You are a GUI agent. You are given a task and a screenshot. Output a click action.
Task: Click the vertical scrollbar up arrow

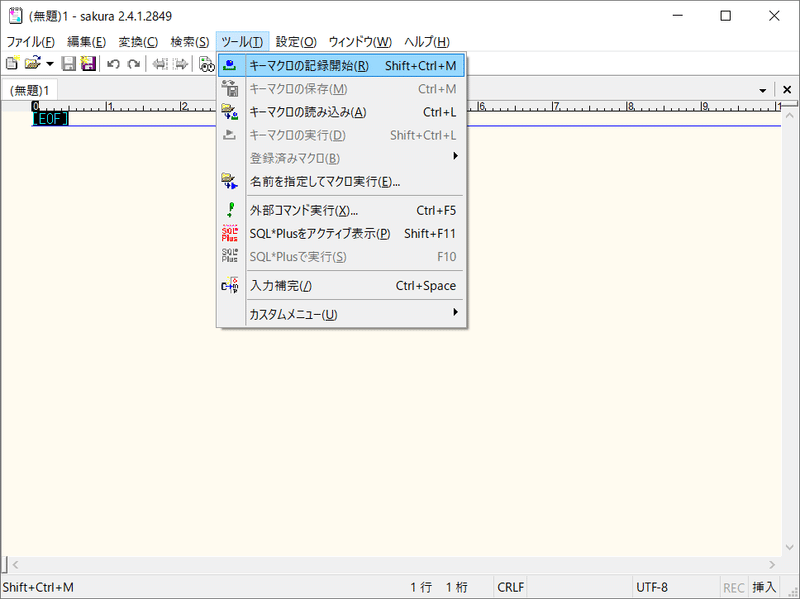pos(789,116)
